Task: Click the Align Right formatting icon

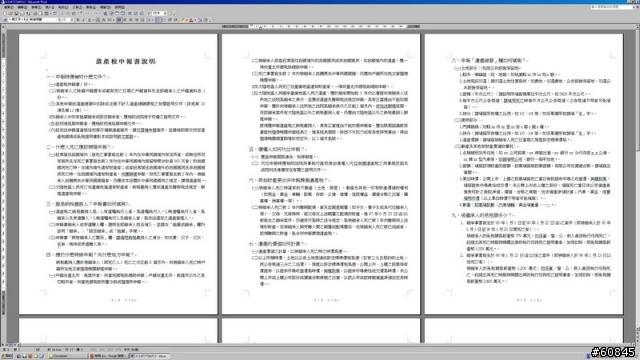Action: (131, 20)
